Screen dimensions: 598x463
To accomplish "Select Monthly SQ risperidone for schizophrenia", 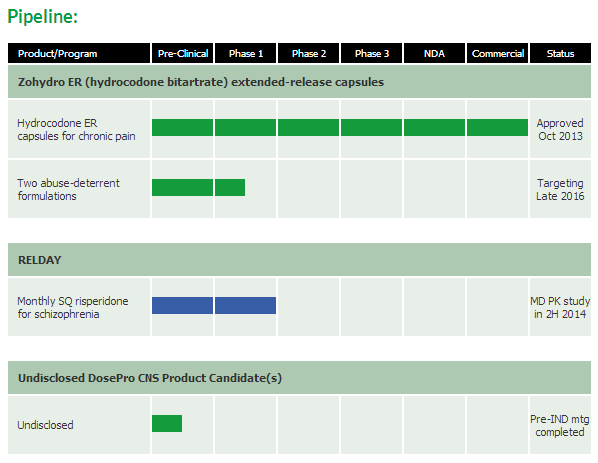I will tap(73, 307).
